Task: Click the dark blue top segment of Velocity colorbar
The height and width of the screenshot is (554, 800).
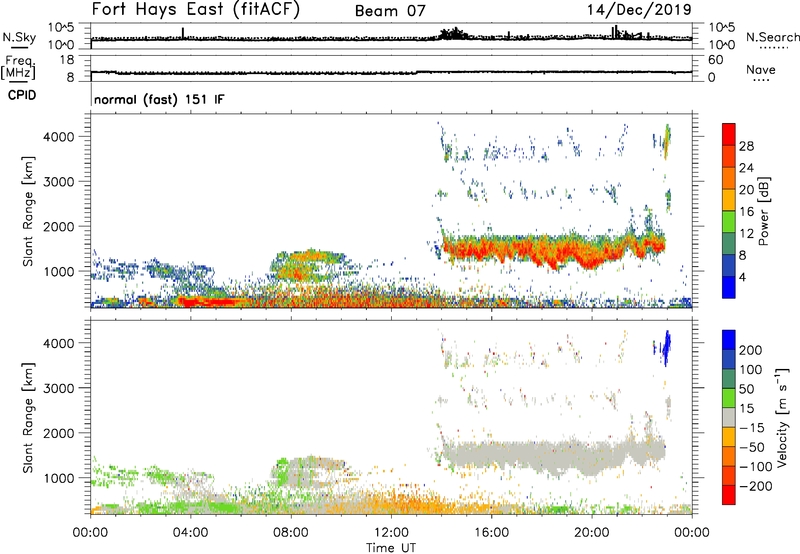Action: 729,340
